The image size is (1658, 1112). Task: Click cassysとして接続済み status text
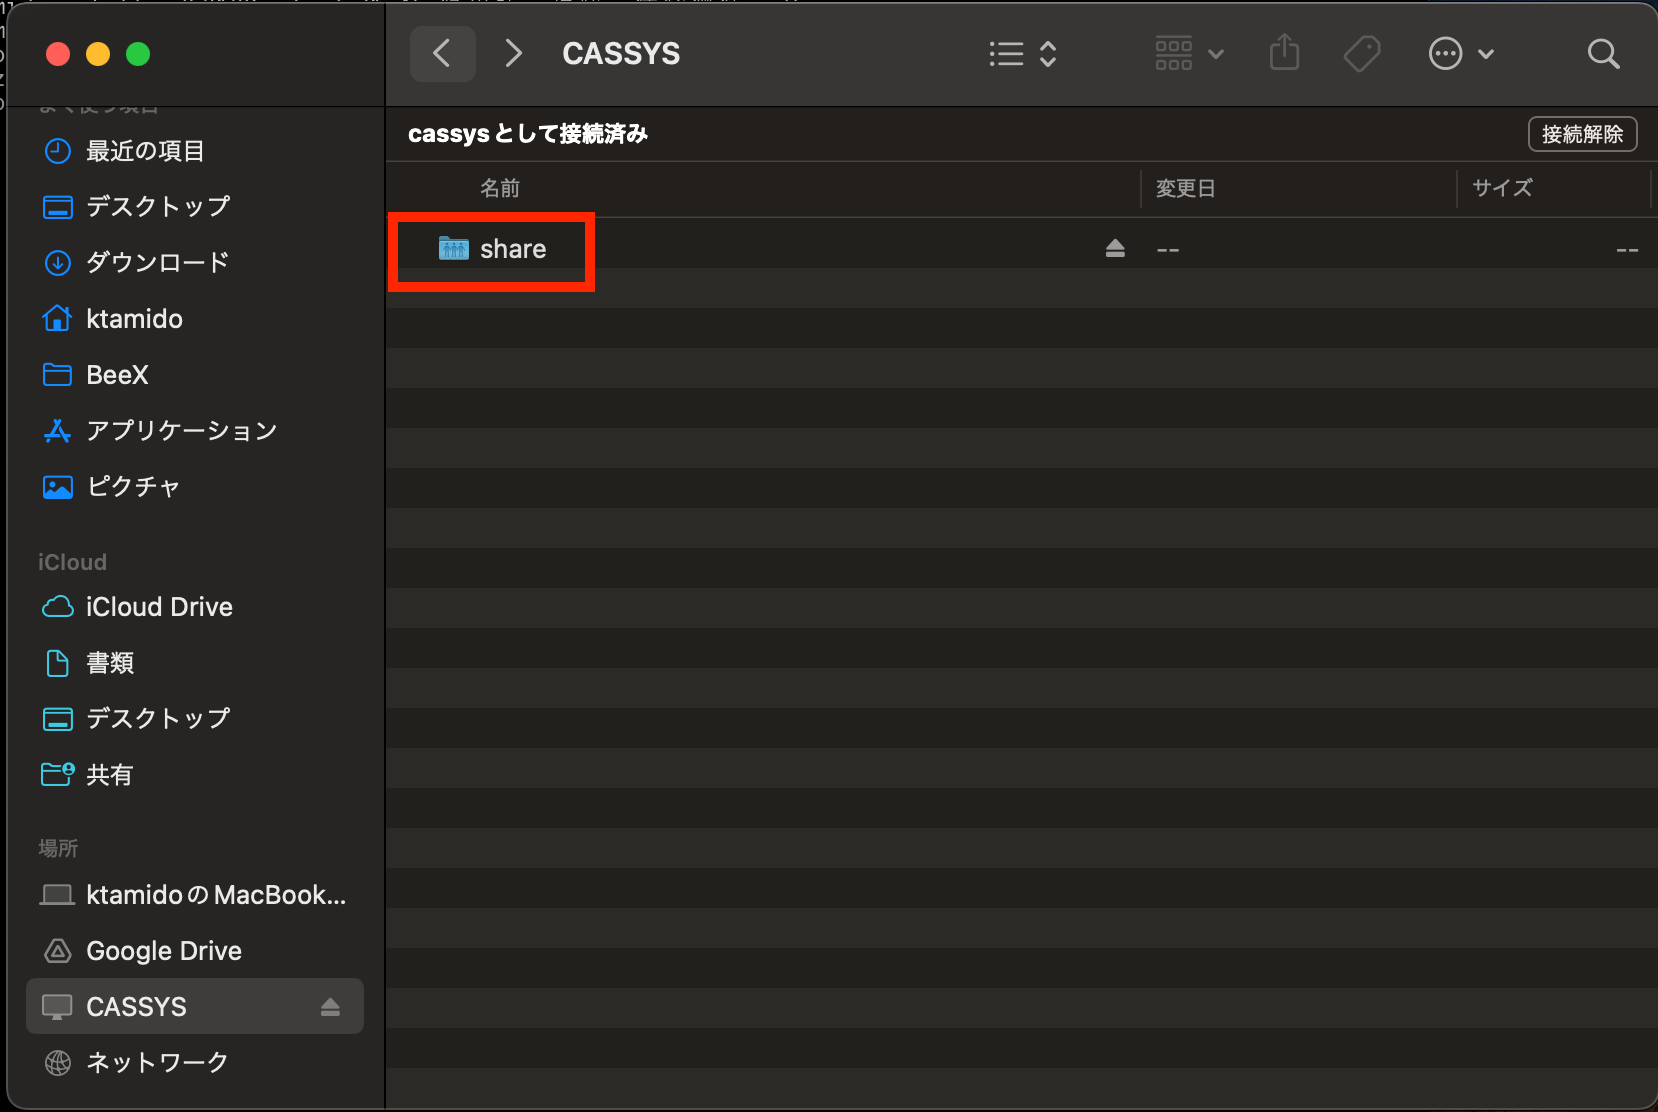528,134
